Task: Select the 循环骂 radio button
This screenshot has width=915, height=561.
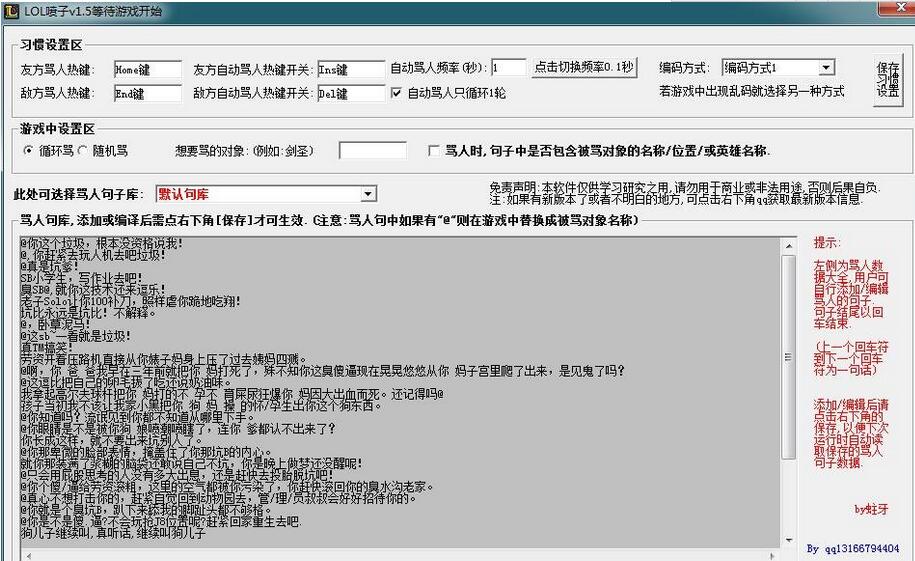Action: 29,151
